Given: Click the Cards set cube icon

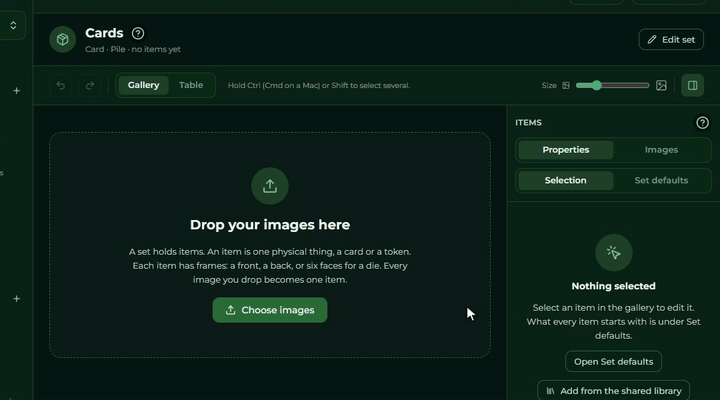Looking at the screenshot, I should 63,39.
